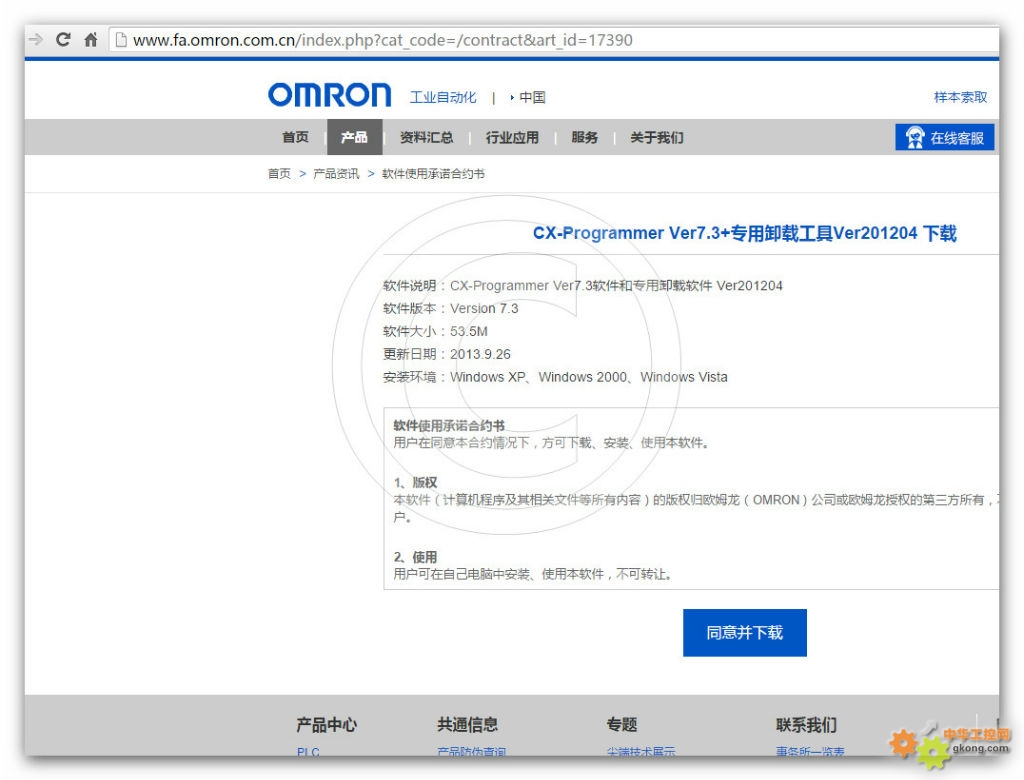The width and height of the screenshot is (1024, 780).
Task: Focus the URL address field
Action: 554,40
